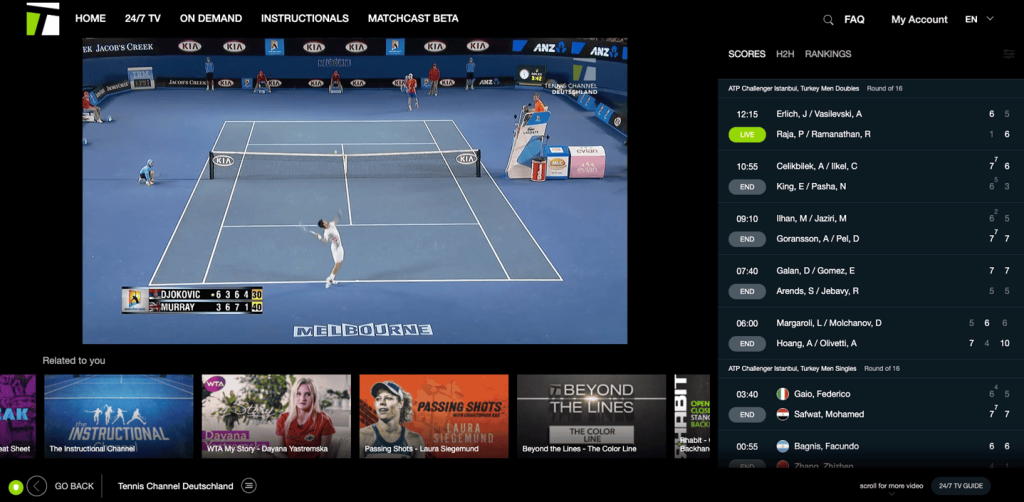
Task: Switch to the H2H tab
Action: click(x=785, y=54)
